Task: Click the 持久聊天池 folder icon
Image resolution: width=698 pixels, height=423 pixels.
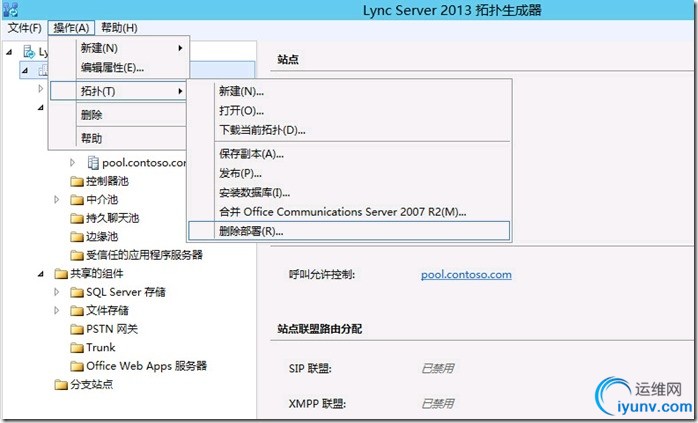Action: click(77, 219)
